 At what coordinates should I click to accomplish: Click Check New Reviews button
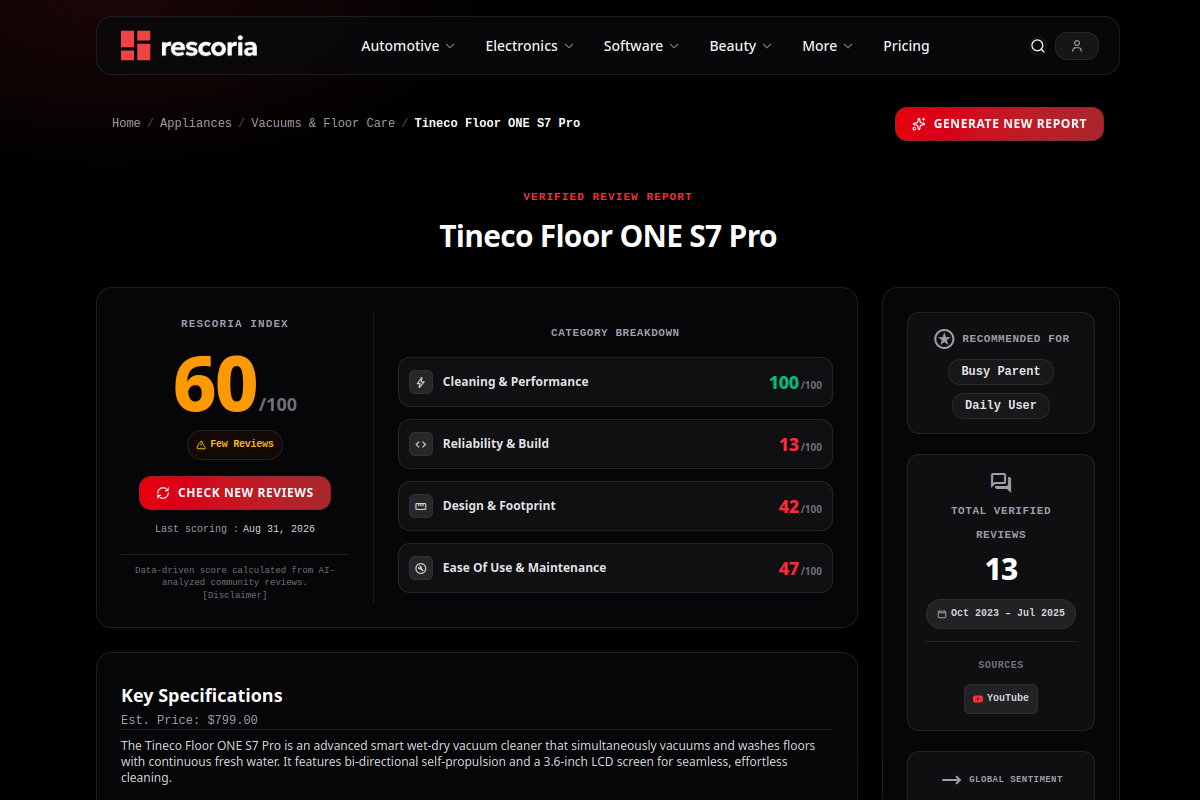pos(235,493)
